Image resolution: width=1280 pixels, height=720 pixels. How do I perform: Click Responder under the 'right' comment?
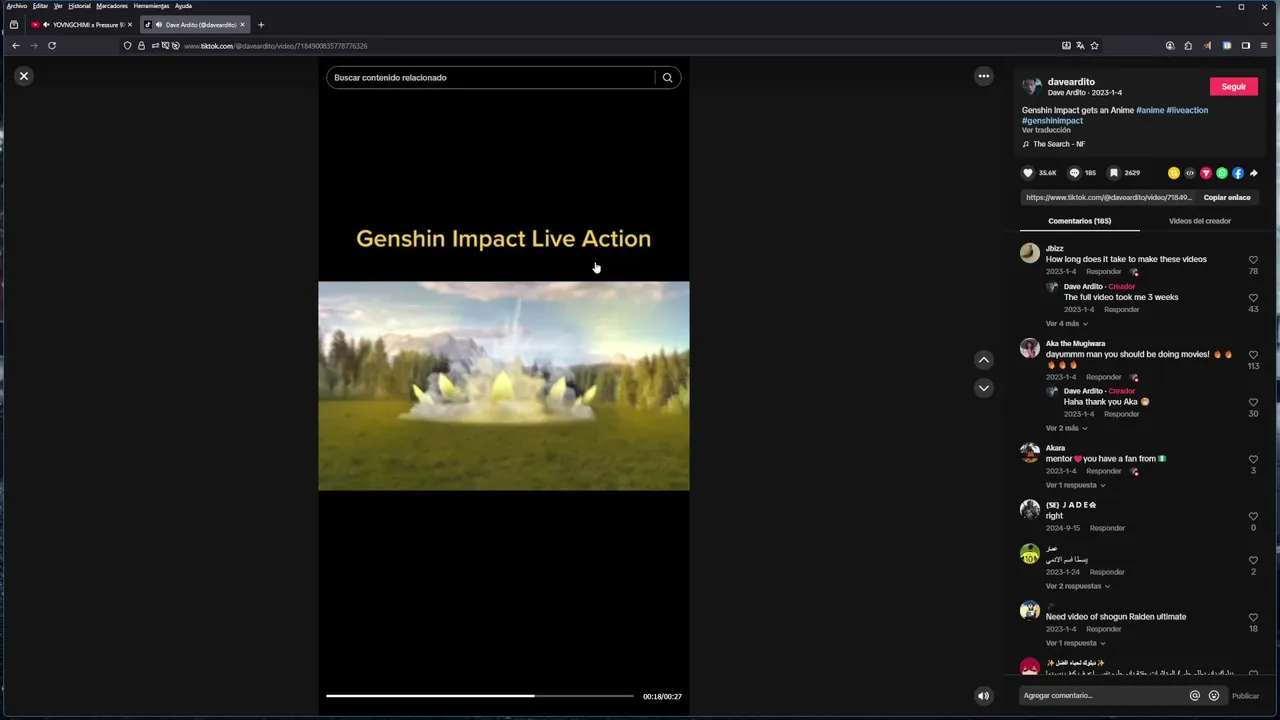coord(1108,528)
